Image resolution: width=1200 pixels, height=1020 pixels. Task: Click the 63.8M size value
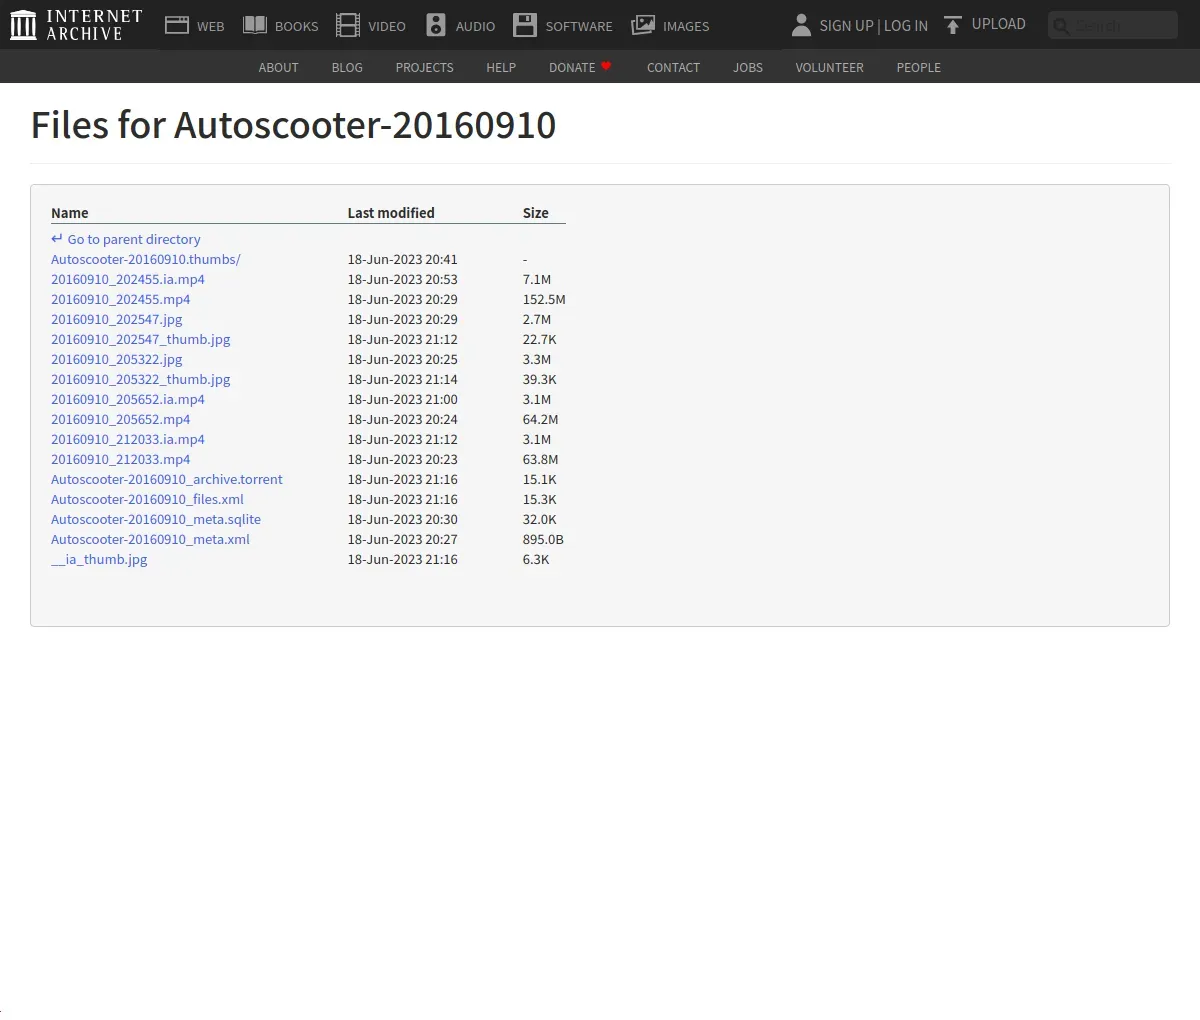(541, 459)
